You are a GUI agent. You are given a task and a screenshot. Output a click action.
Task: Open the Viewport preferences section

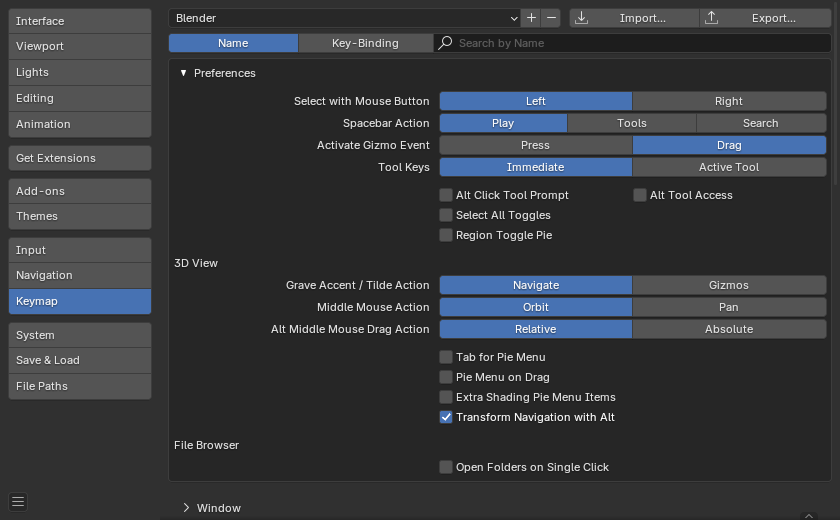[x=80, y=47]
